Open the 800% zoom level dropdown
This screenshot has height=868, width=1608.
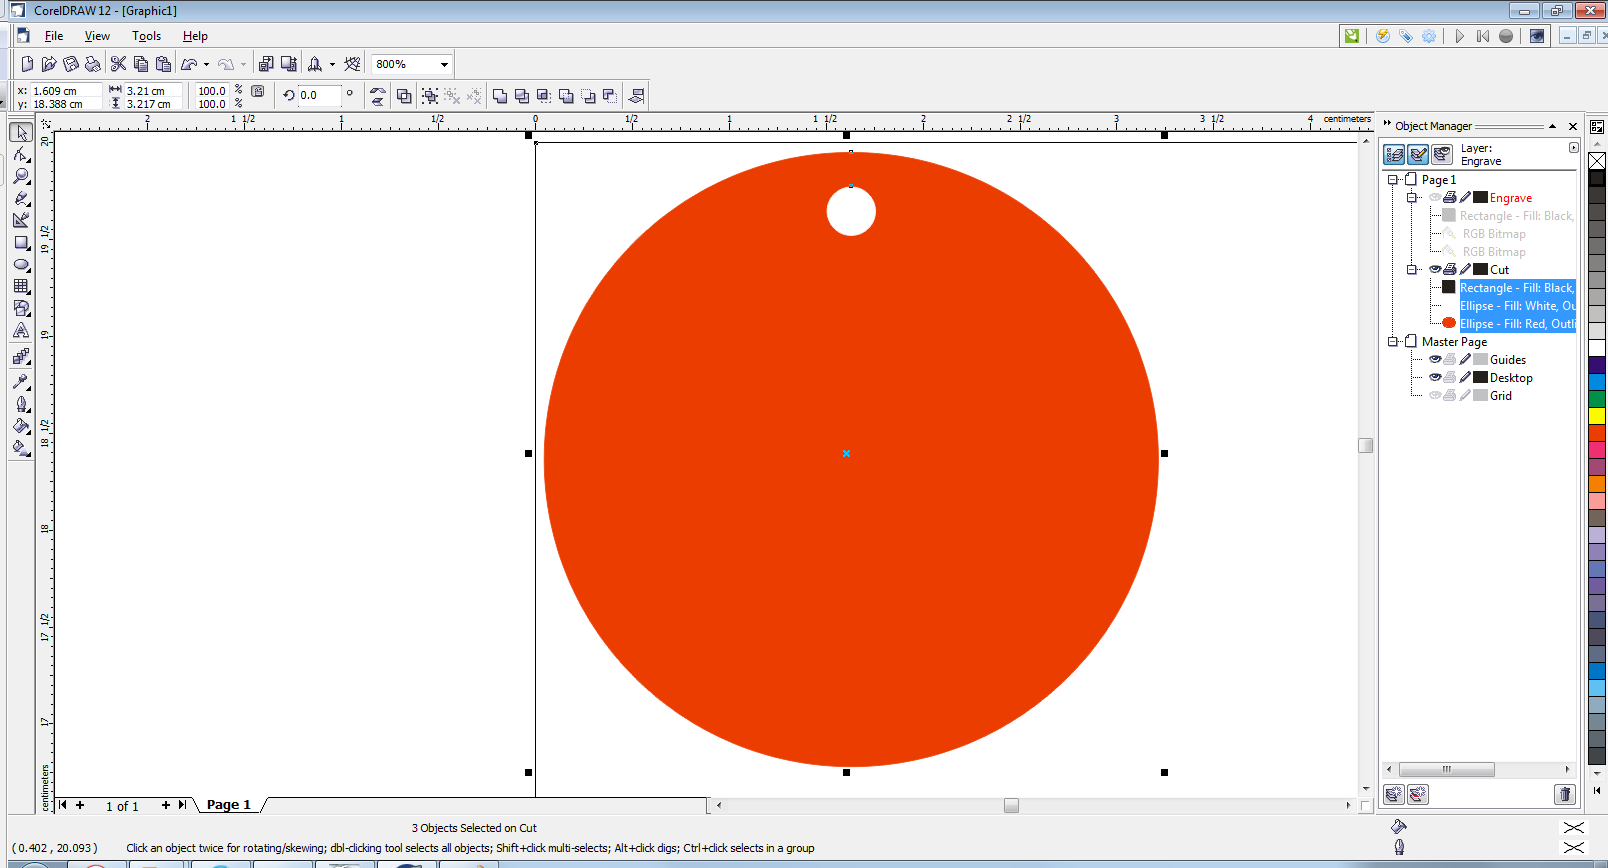pyautogui.click(x=444, y=65)
